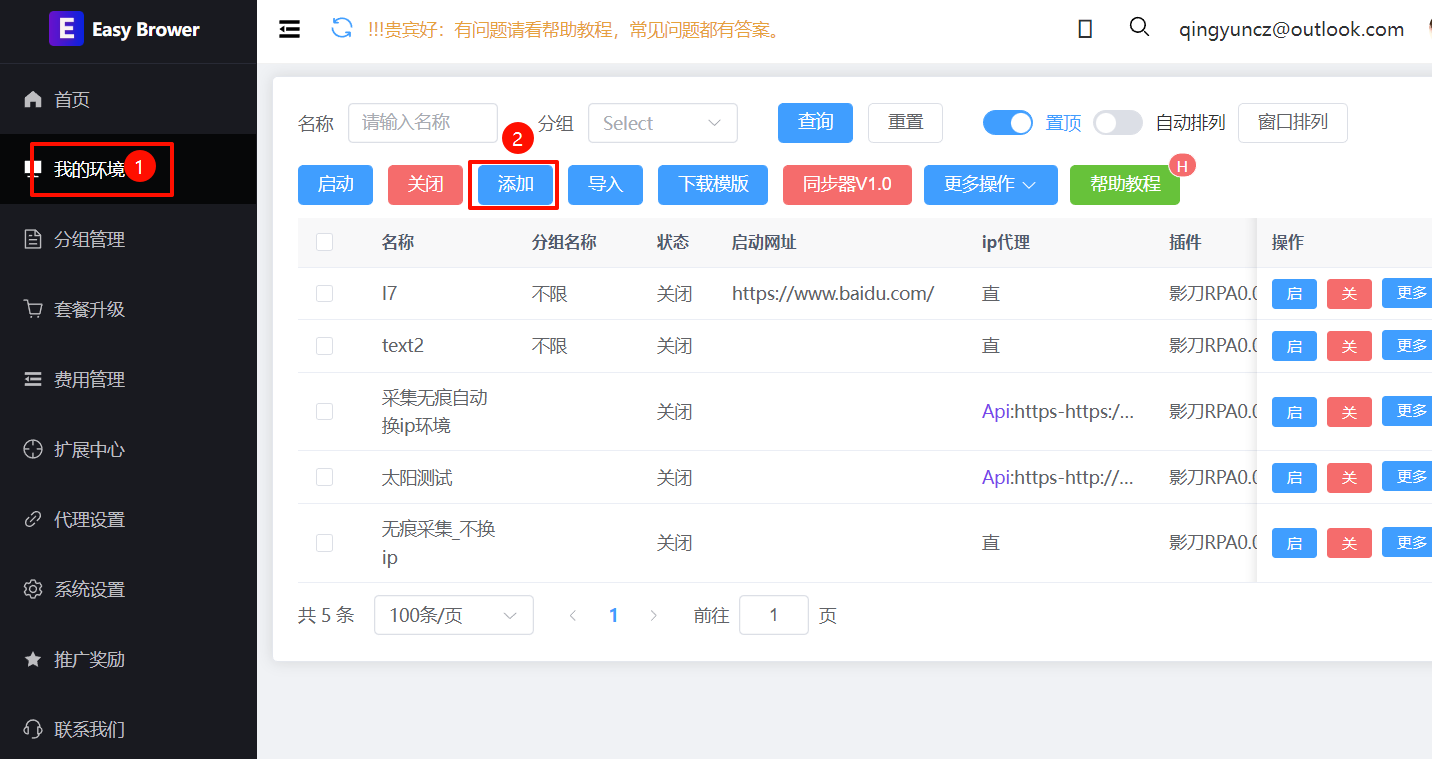Viewport: 1432px width, 759px height.
Task: Expand the 更多操作 dropdown button
Action: coord(990,185)
